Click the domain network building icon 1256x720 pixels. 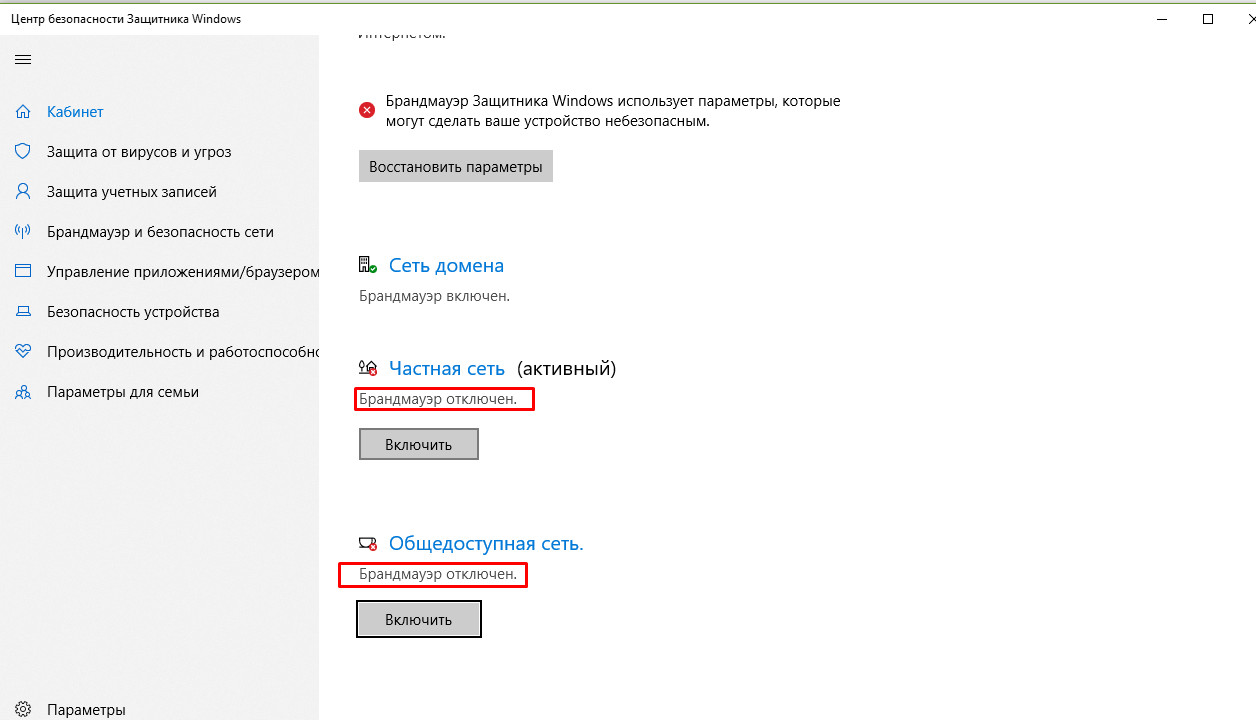tap(367, 265)
